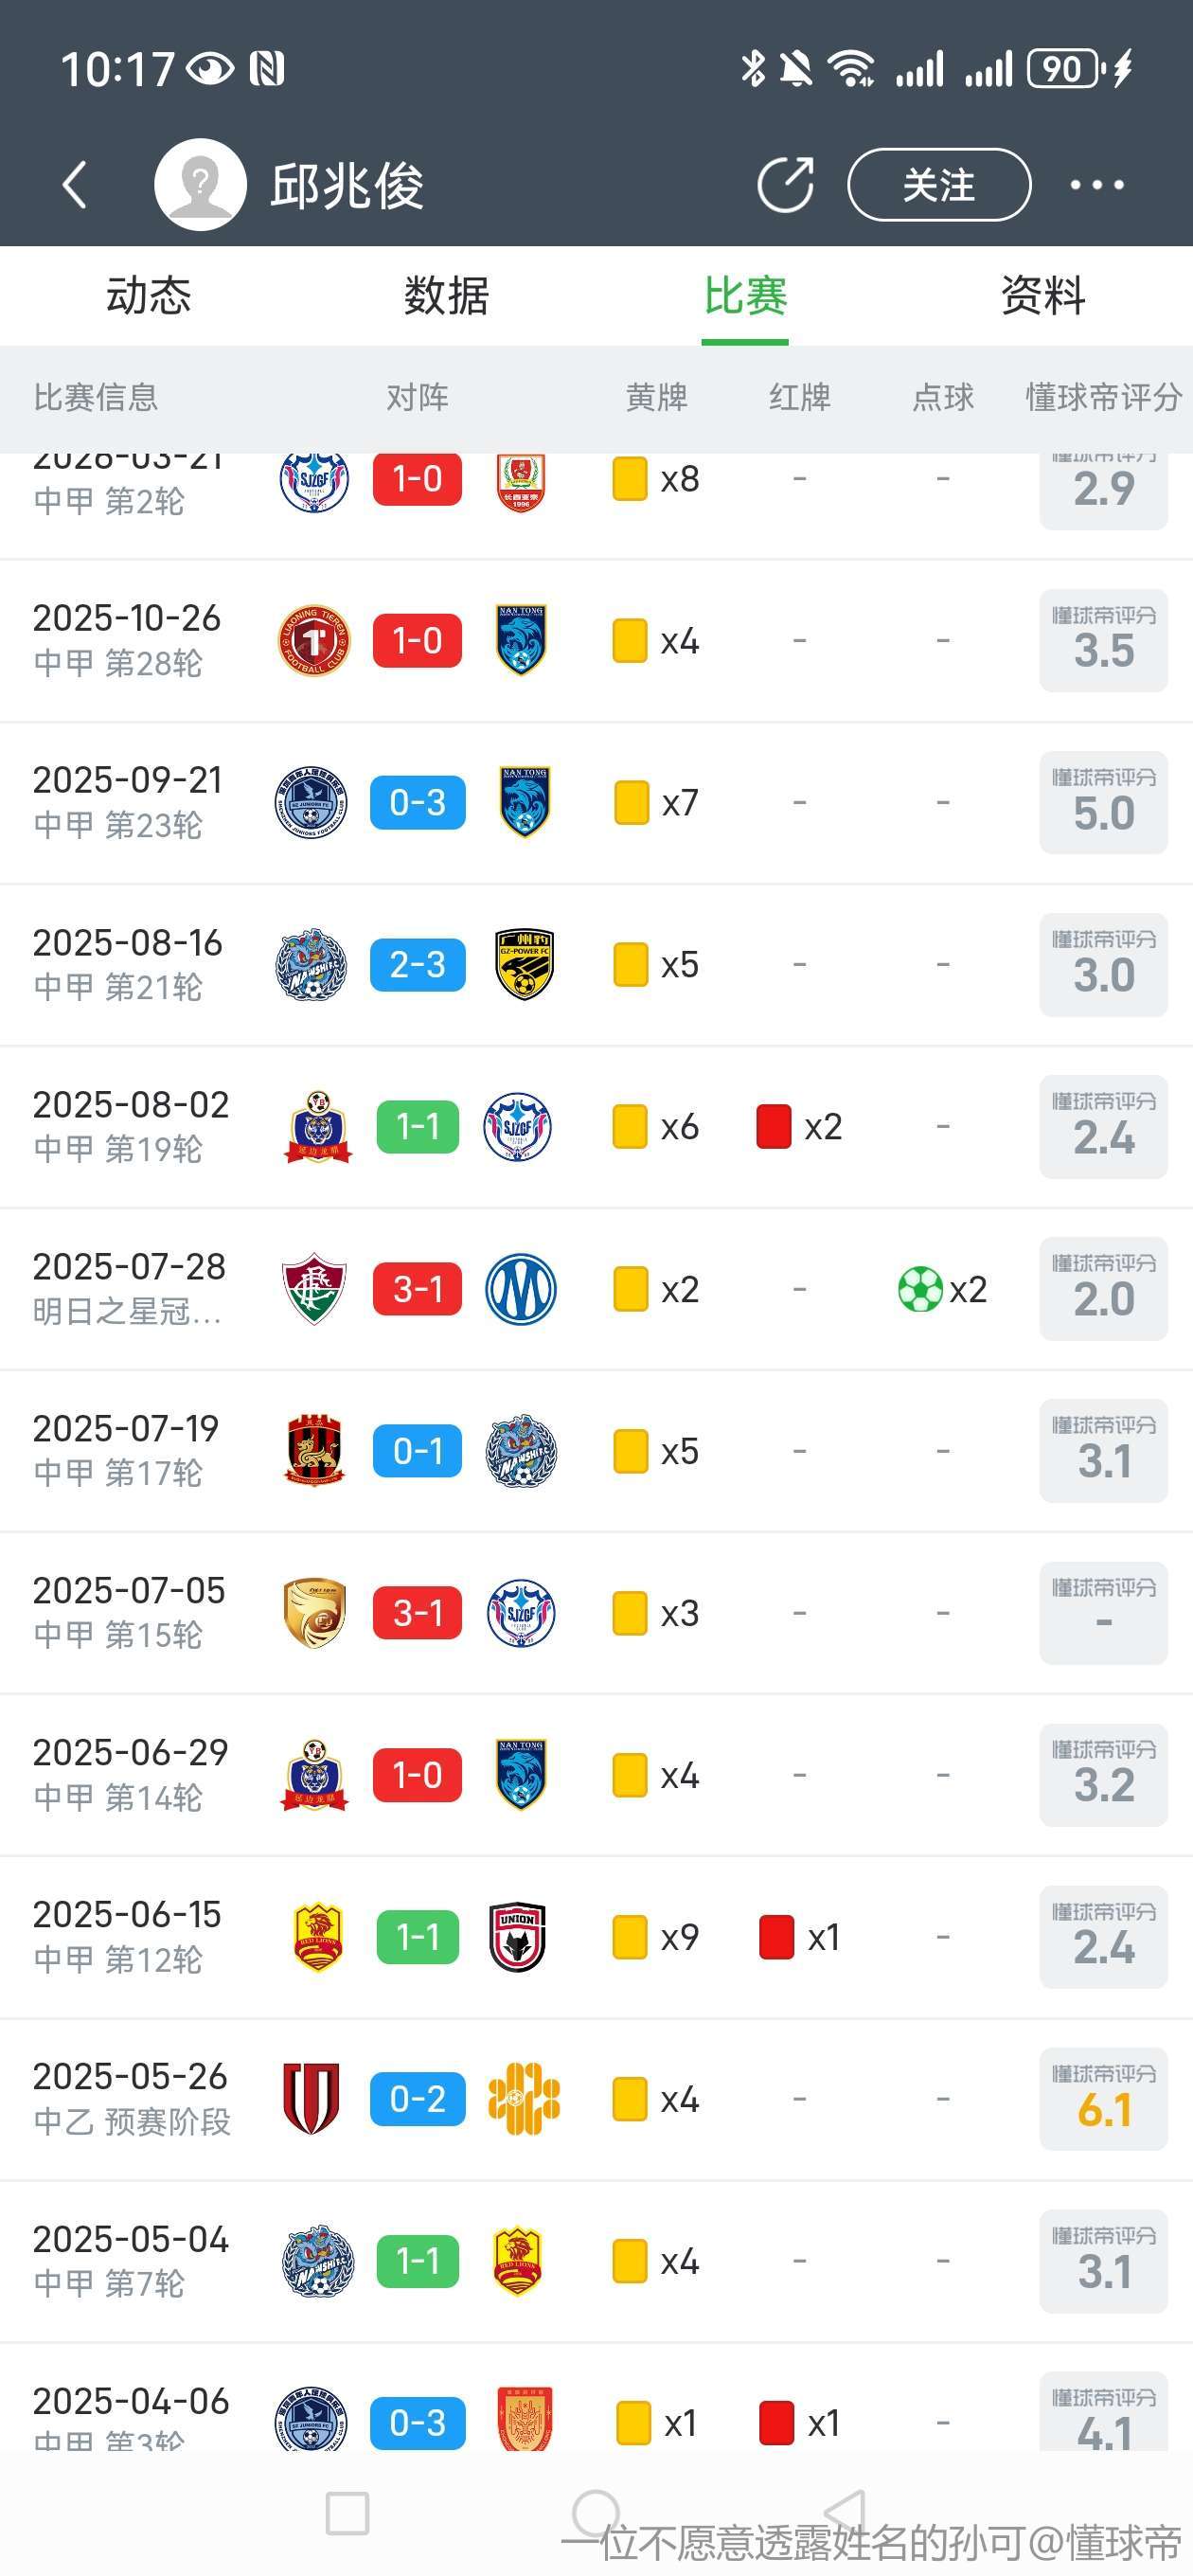Open the three-dot more options menu
Image resolution: width=1193 pixels, height=2576 pixels.
click(x=1096, y=185)
